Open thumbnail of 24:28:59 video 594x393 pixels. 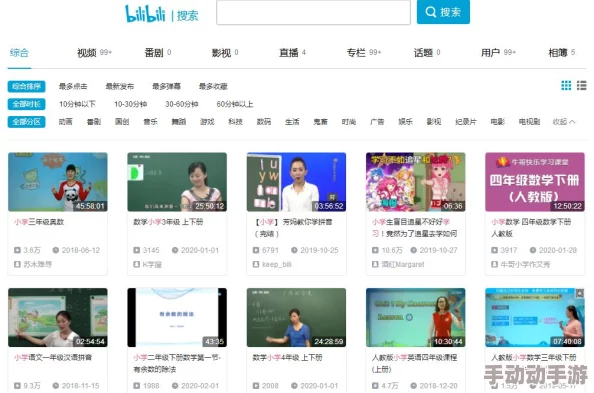click(x=296, y=317)
